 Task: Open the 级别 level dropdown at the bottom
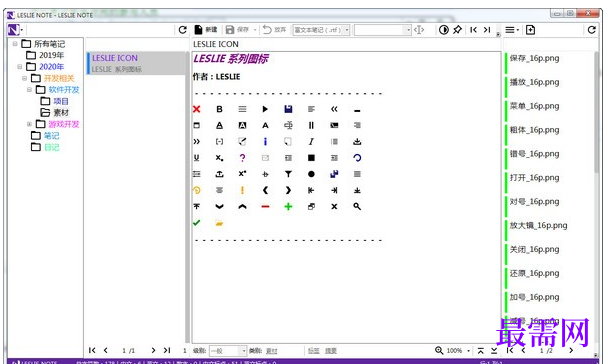click(x=228, y=351)
